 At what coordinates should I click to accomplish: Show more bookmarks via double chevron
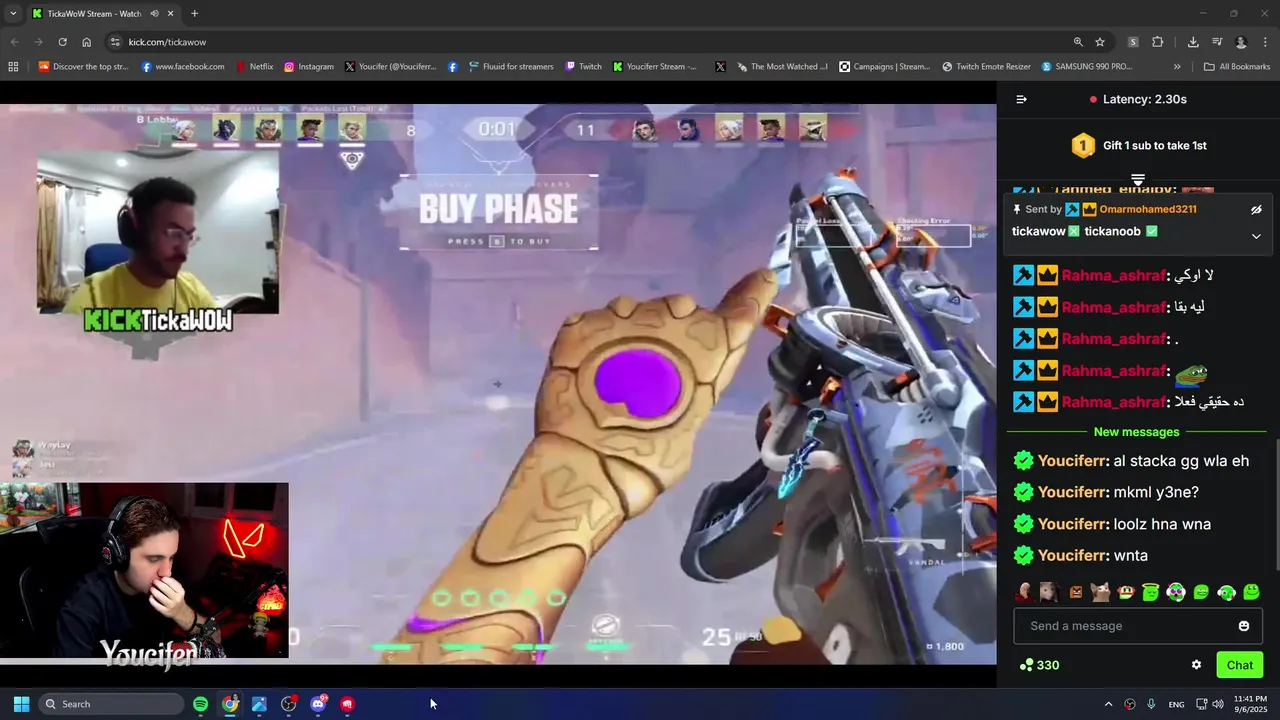click(1177, 67)
